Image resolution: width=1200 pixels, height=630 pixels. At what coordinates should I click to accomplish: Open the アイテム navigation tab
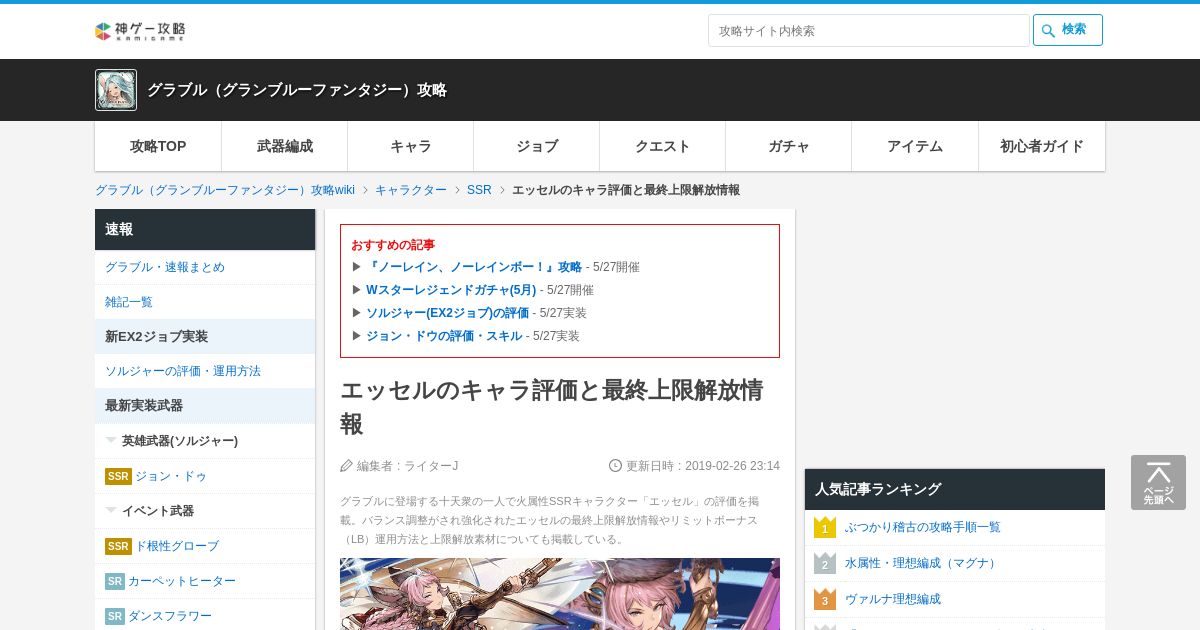(915, 146)
